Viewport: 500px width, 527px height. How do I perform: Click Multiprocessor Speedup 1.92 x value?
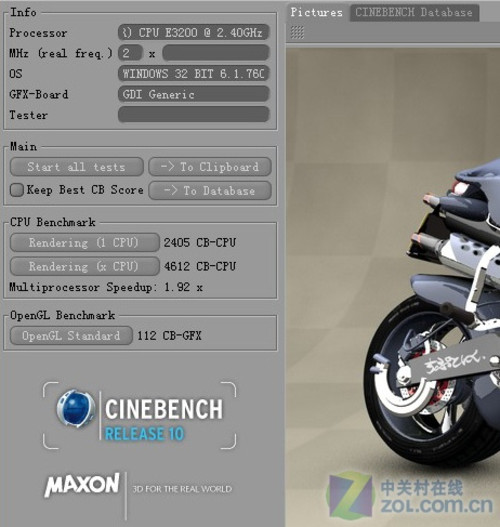click(183, 287)
